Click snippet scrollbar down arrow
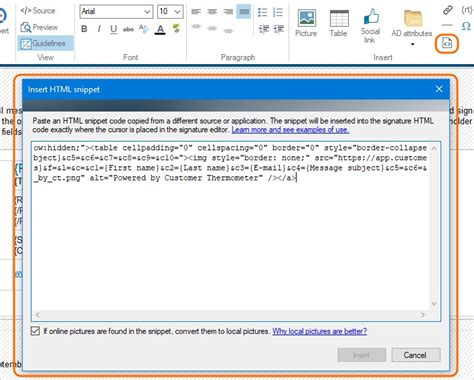This screenshot has width=474, height=380. (x=434, y=304)
